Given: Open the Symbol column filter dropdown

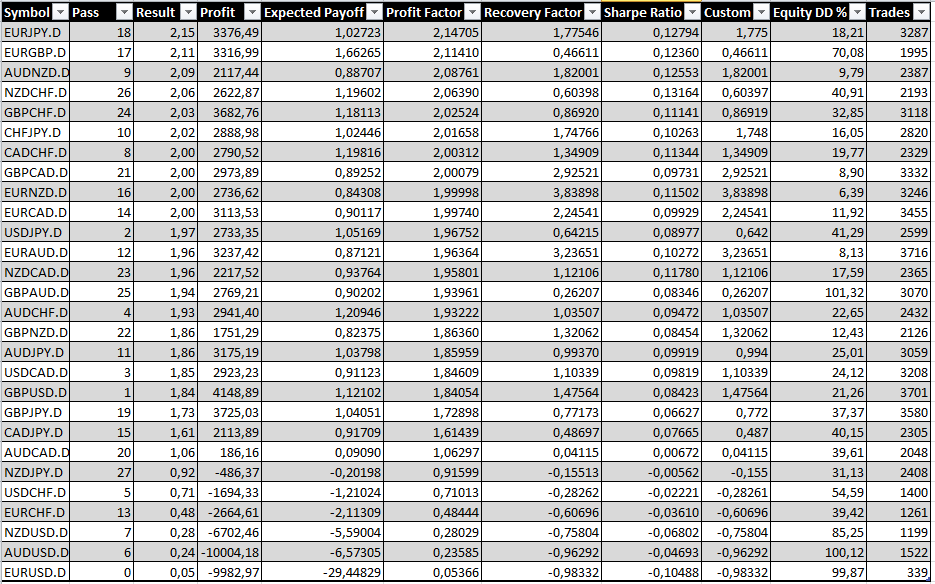Looking at the screenshot, I should (x=60, y=12).
